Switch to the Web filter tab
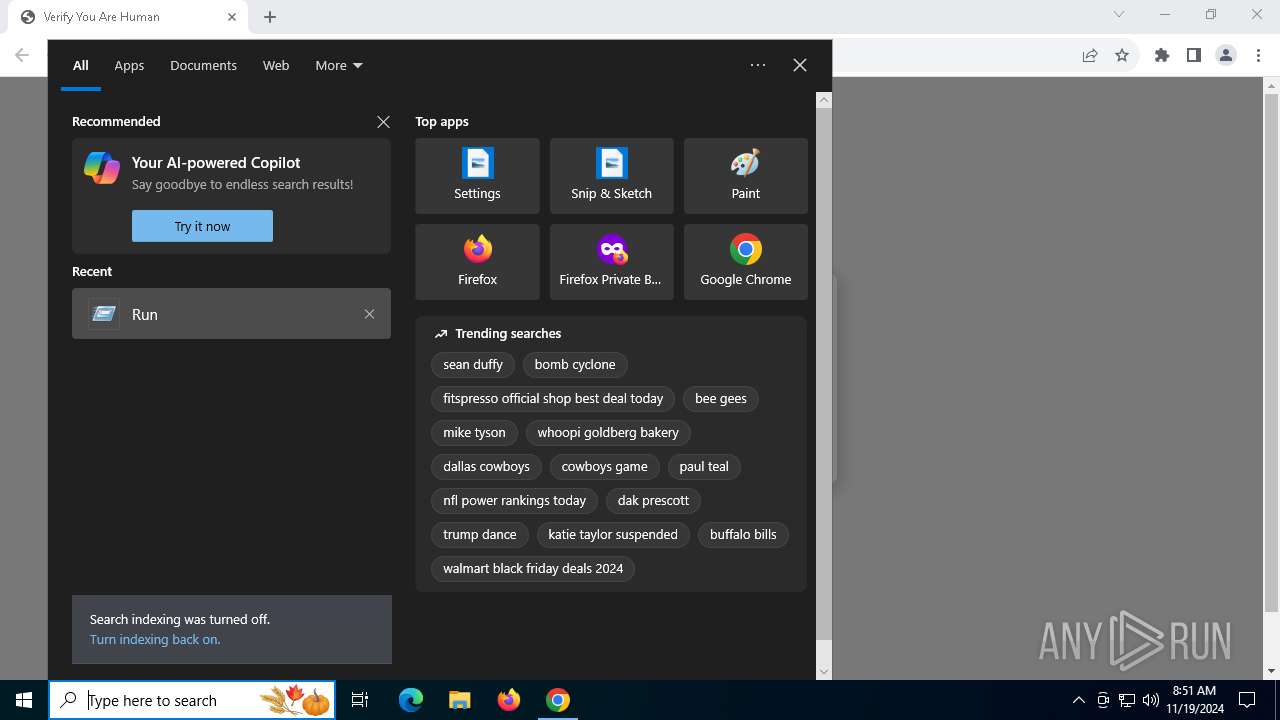Image resolution: width=1280 pixels, height=720 pixels. point(276,66)
